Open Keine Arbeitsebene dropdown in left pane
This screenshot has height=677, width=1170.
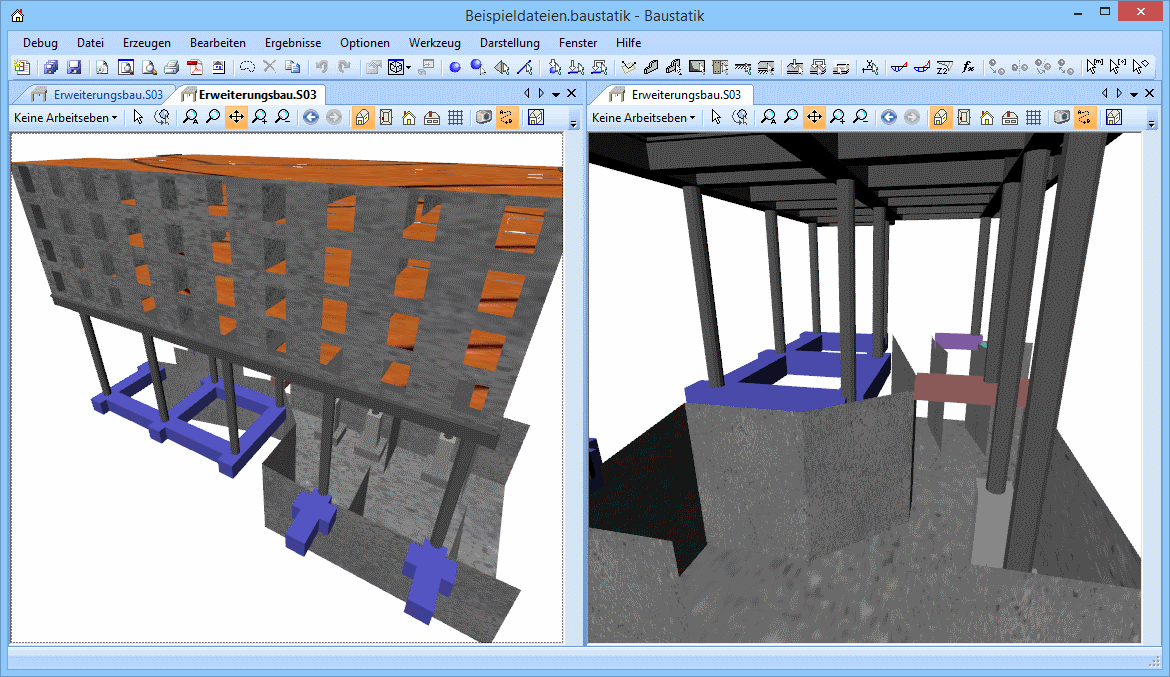66,118
